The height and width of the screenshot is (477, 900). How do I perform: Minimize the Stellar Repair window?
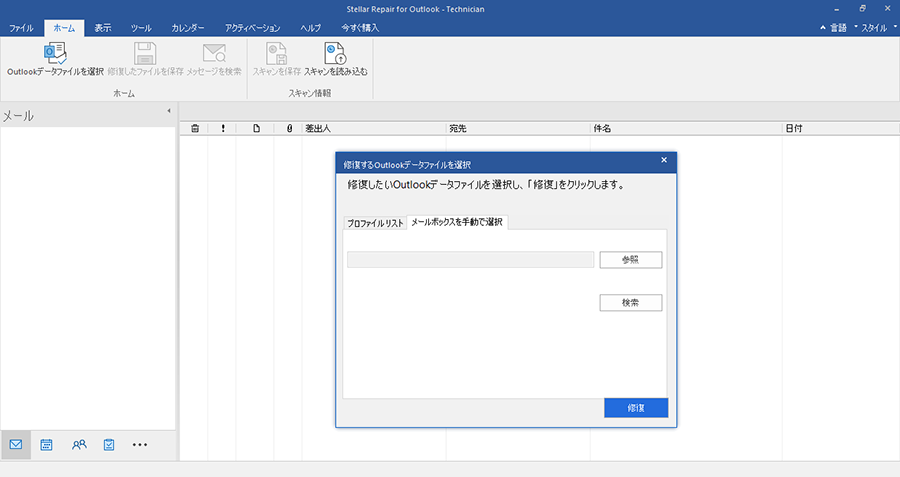pos(837,9)
